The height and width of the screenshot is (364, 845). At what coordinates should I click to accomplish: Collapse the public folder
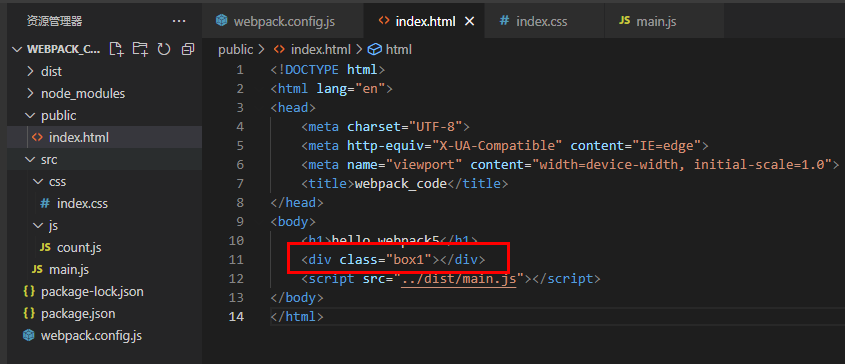[30, 115]
